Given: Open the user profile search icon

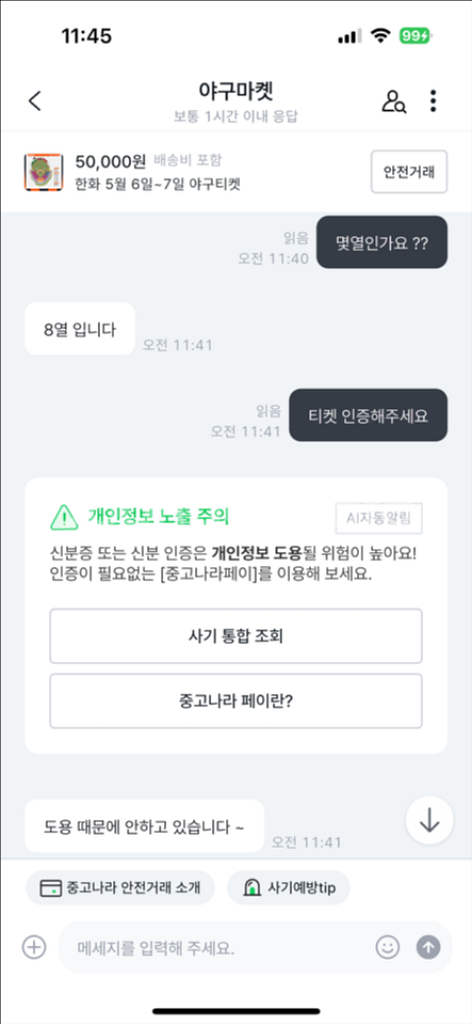Looking at the screenshot, I should click(x=394, y=101).
